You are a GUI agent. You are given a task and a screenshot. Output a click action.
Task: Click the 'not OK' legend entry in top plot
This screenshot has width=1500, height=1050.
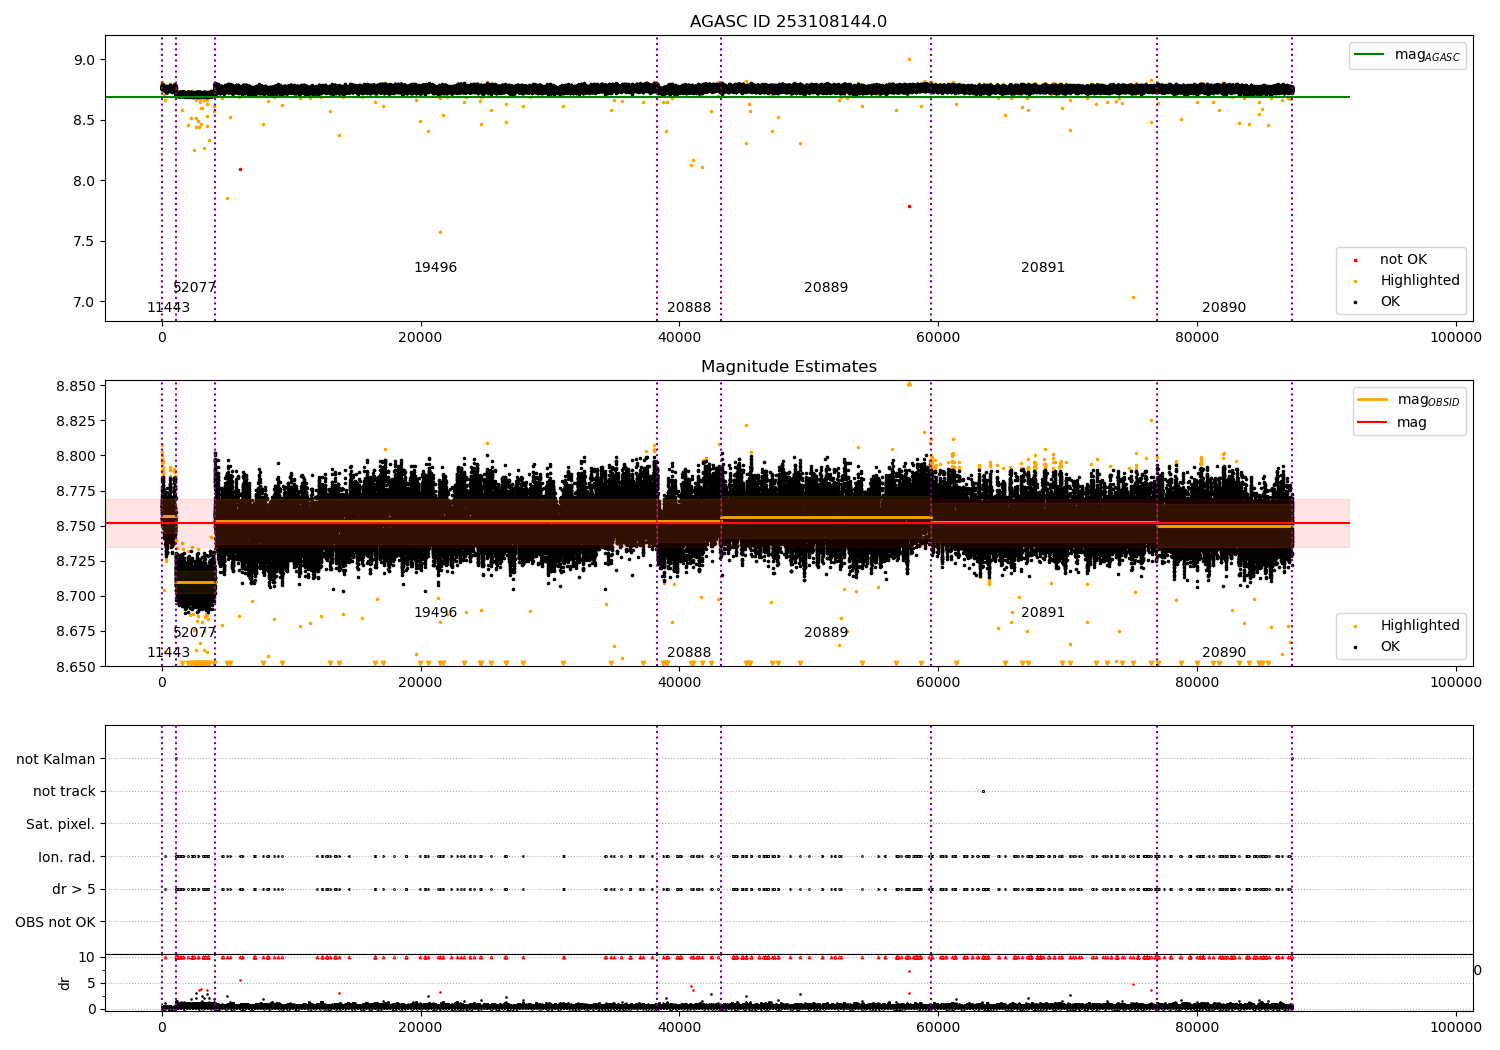[x=1403, y=260]
